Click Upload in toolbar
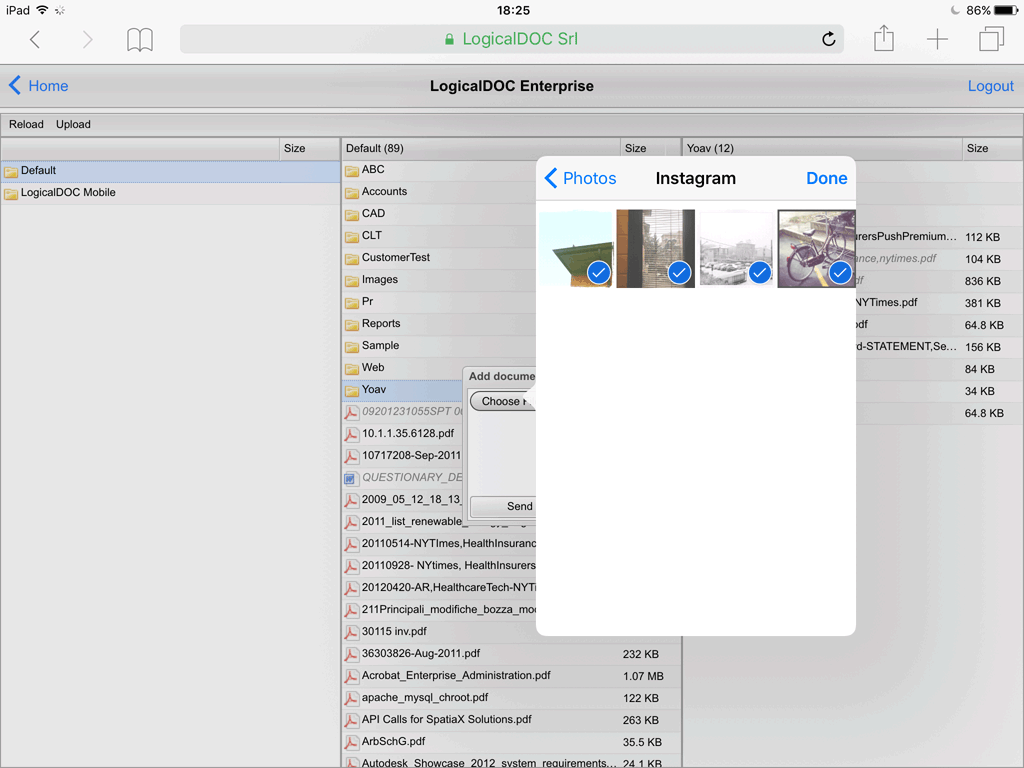This screenshot has height=768, width=1024. (73, 124)
